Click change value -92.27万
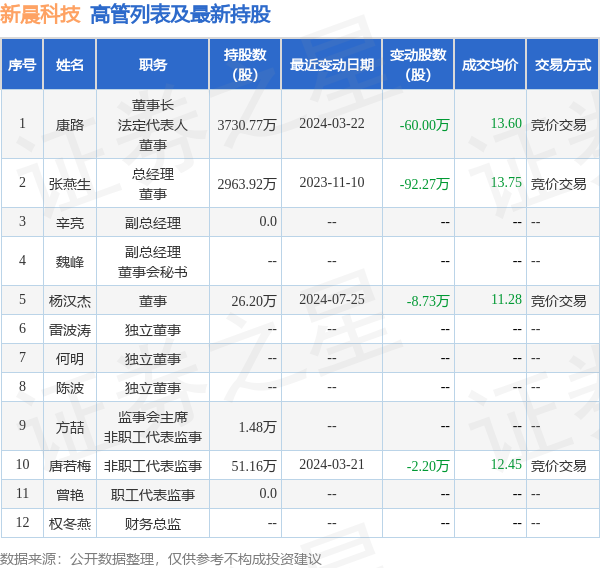Screen dimensions: 600x568 point(424,184)
